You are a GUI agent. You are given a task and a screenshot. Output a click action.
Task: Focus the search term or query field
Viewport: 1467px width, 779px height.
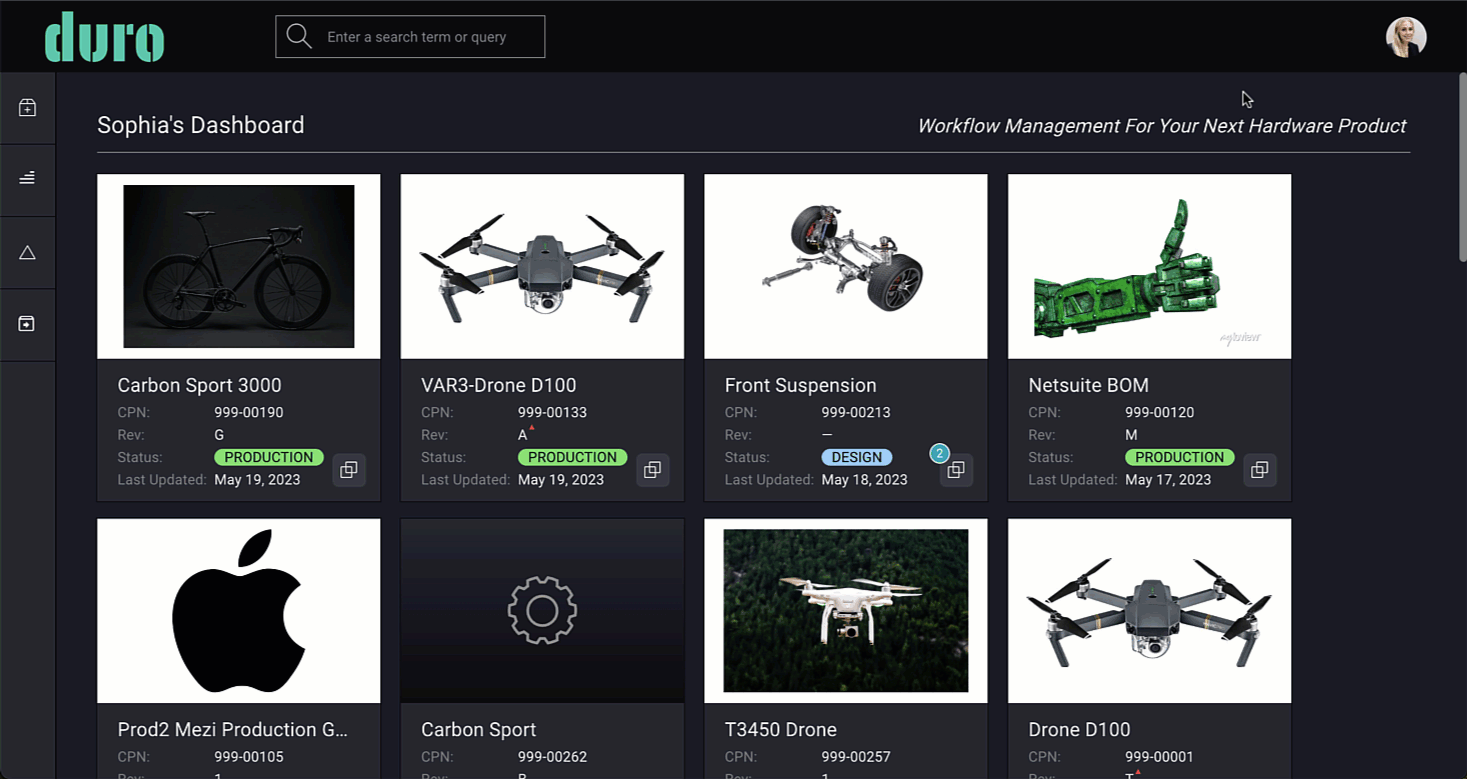410,37
